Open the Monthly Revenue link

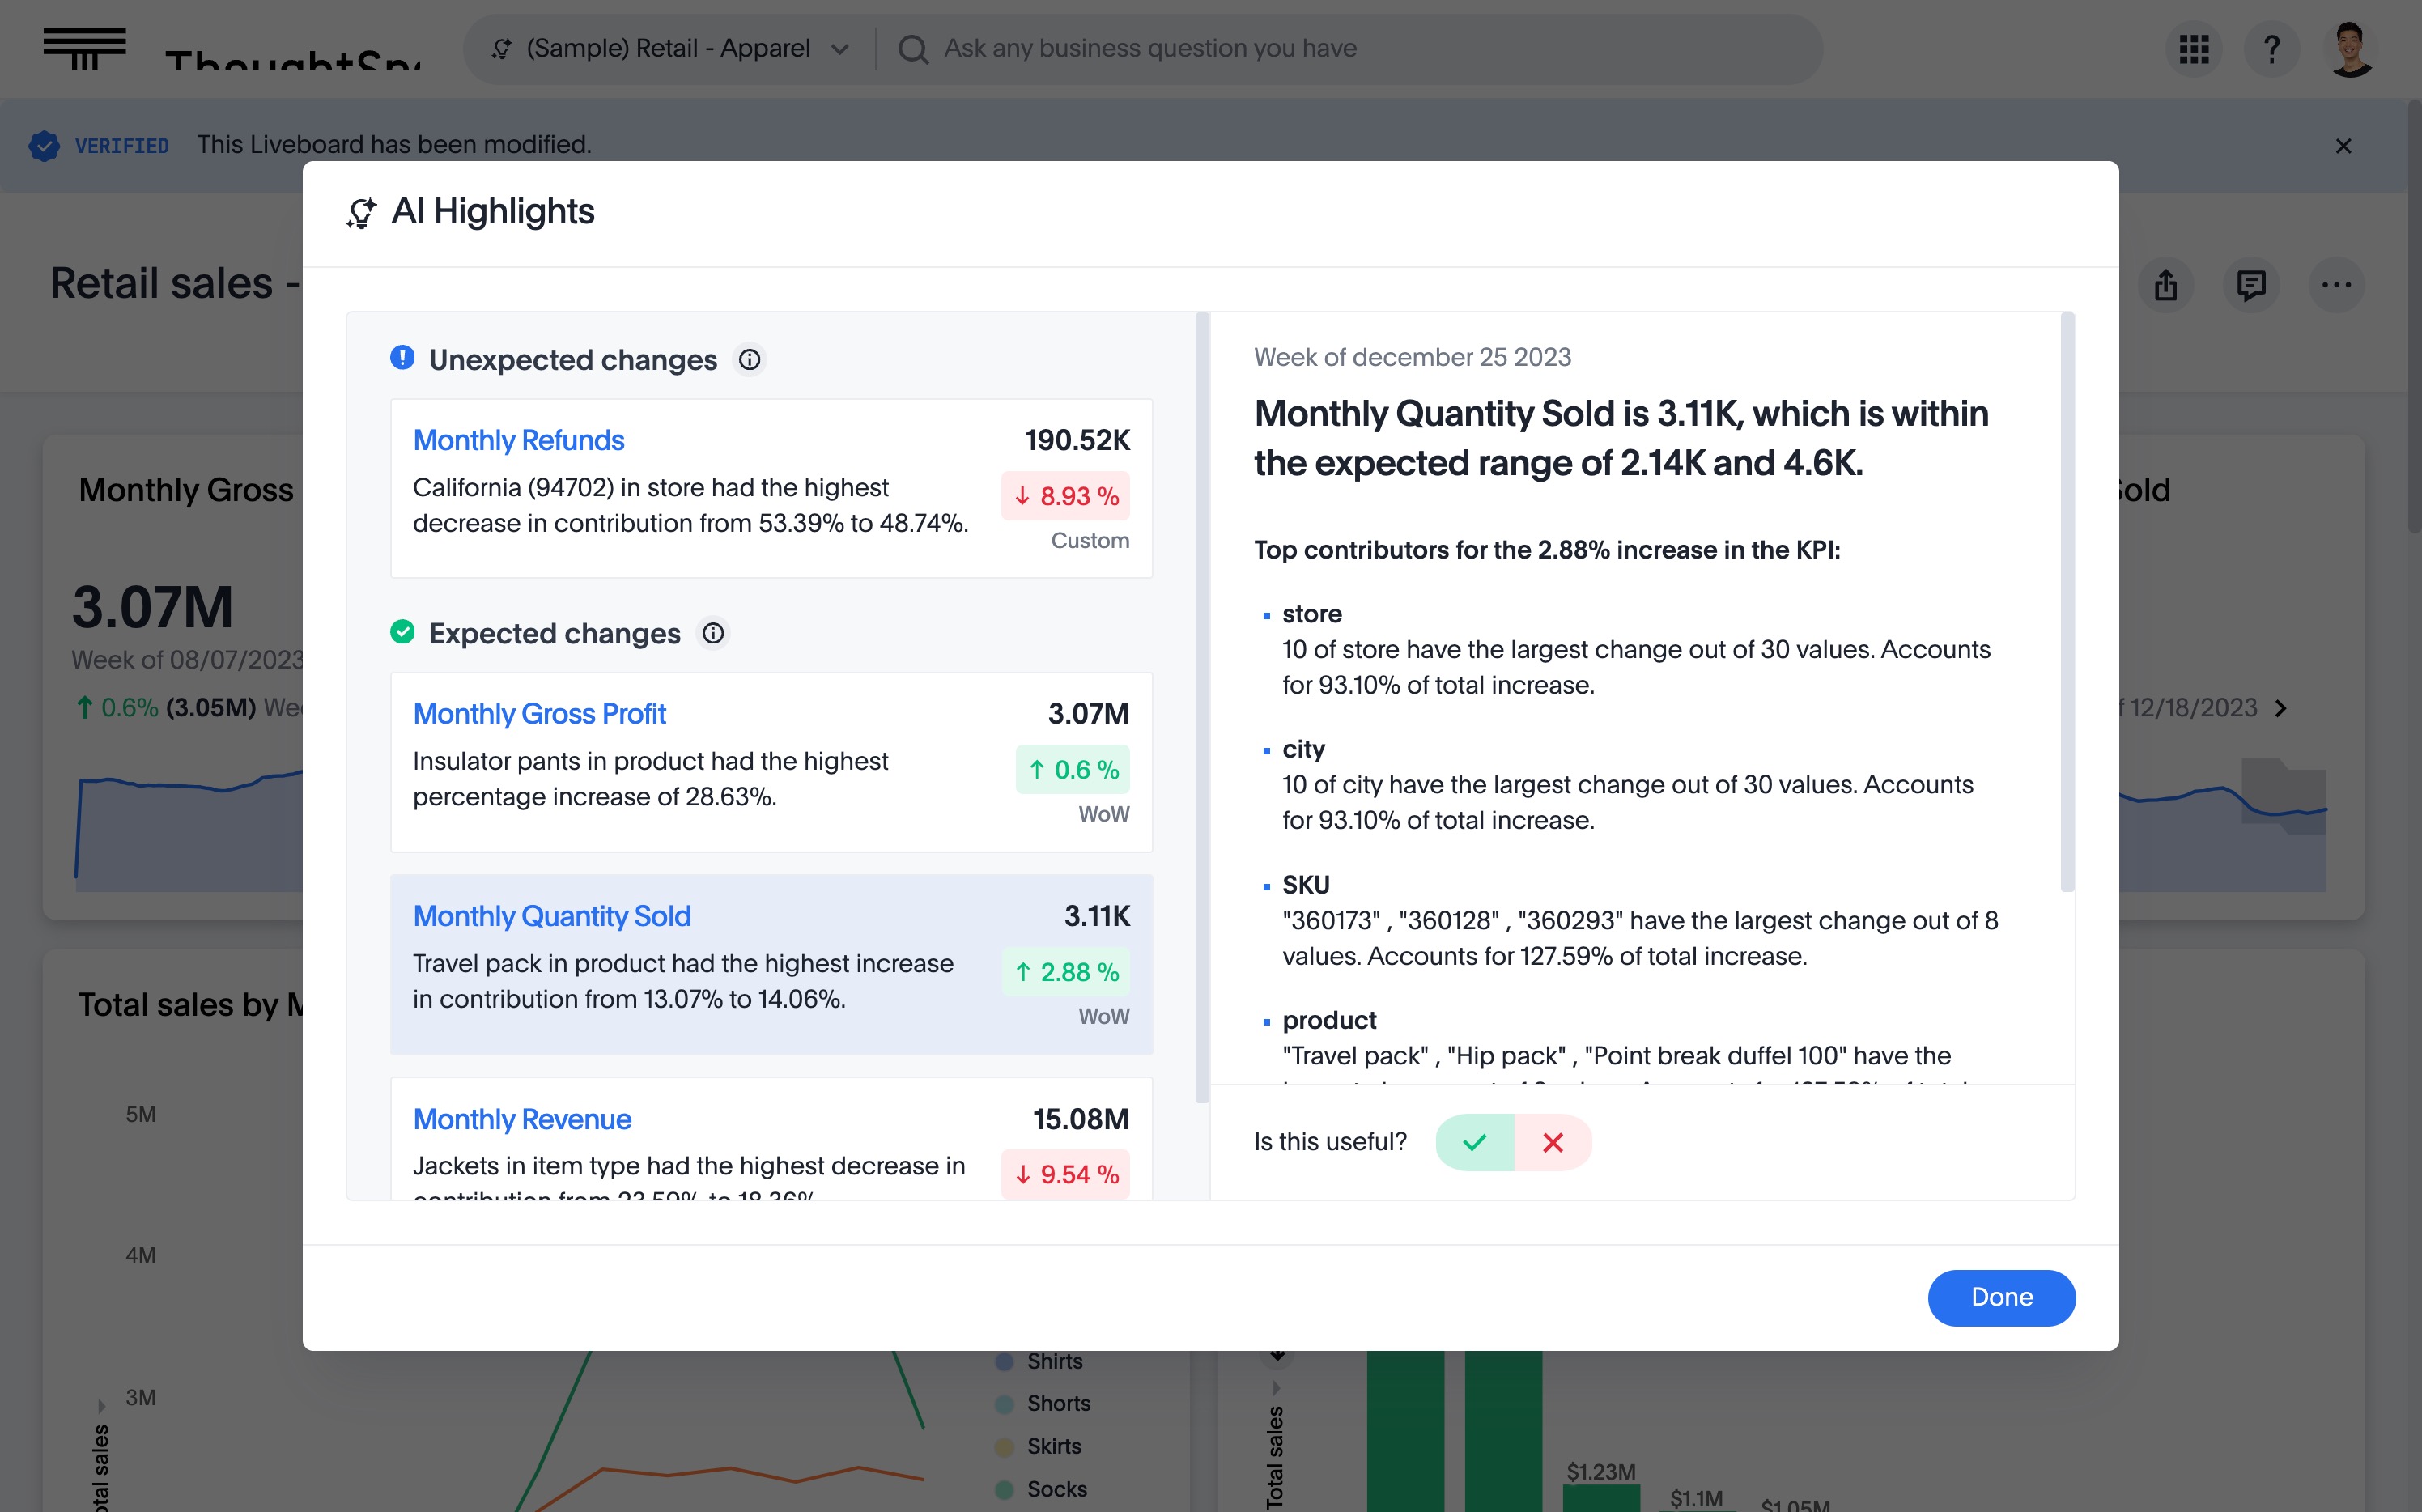(x=522, y=1119)
